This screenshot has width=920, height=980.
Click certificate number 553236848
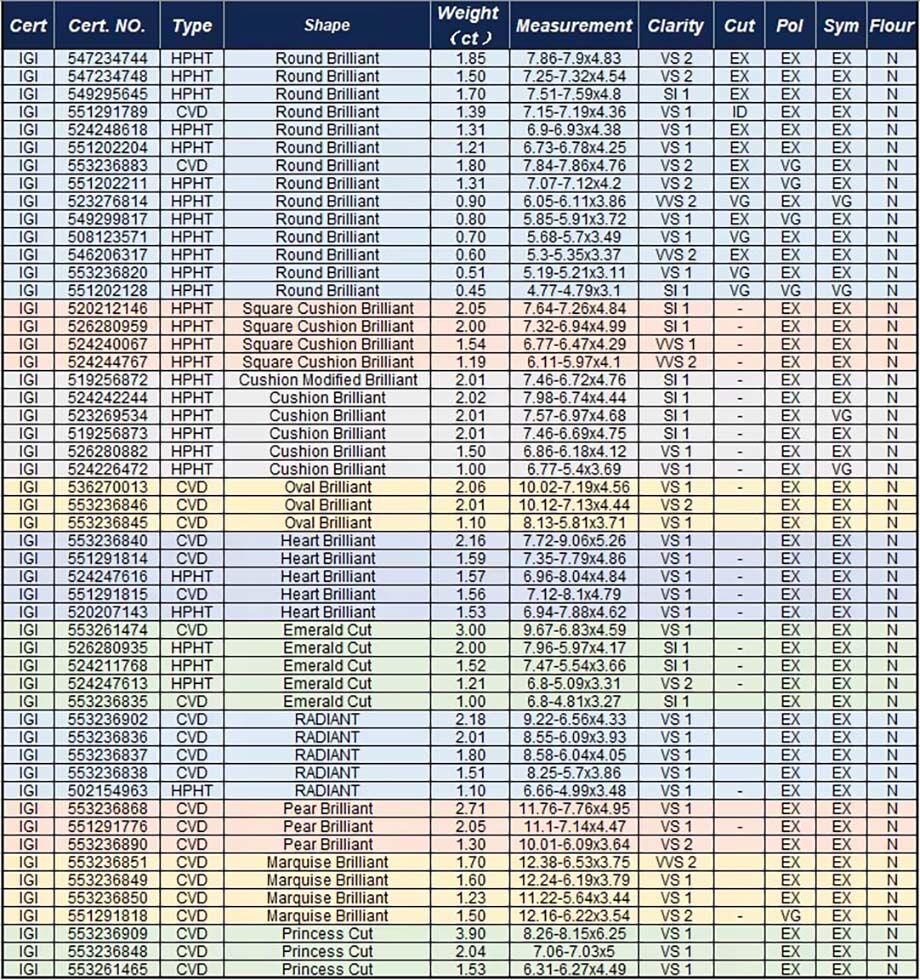coord(108,952)
